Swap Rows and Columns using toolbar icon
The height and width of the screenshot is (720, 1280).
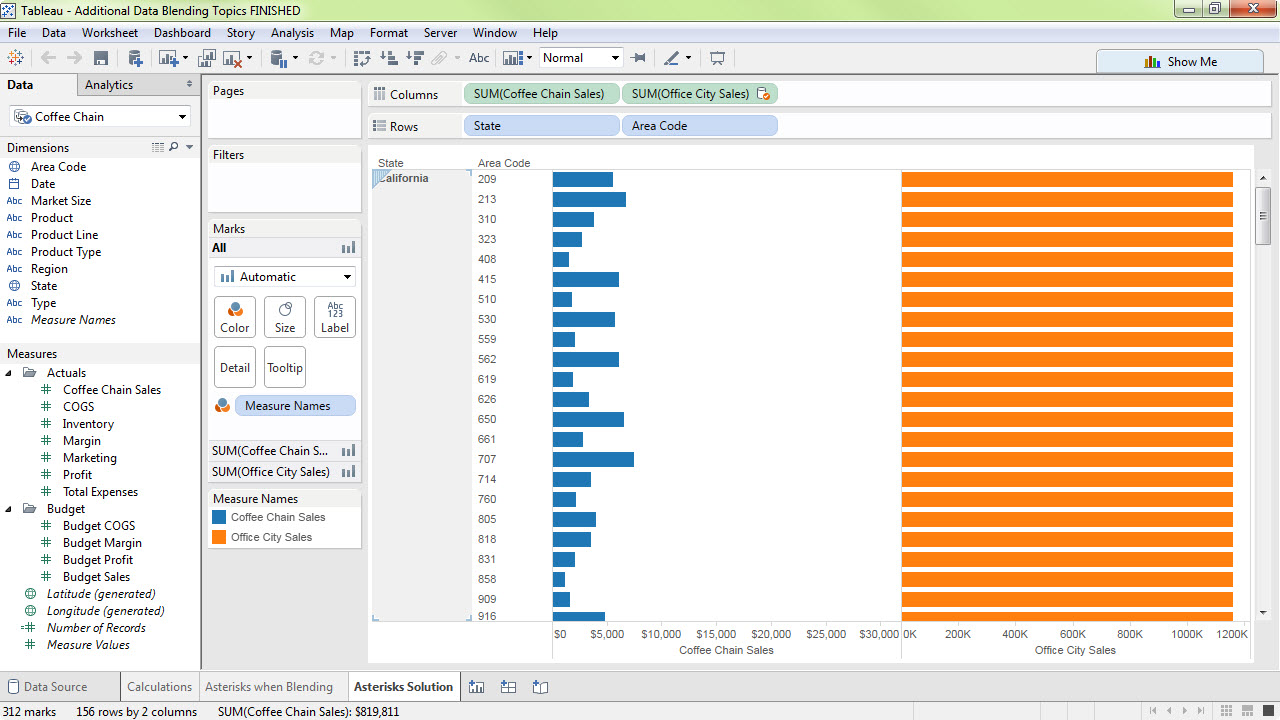362,57
